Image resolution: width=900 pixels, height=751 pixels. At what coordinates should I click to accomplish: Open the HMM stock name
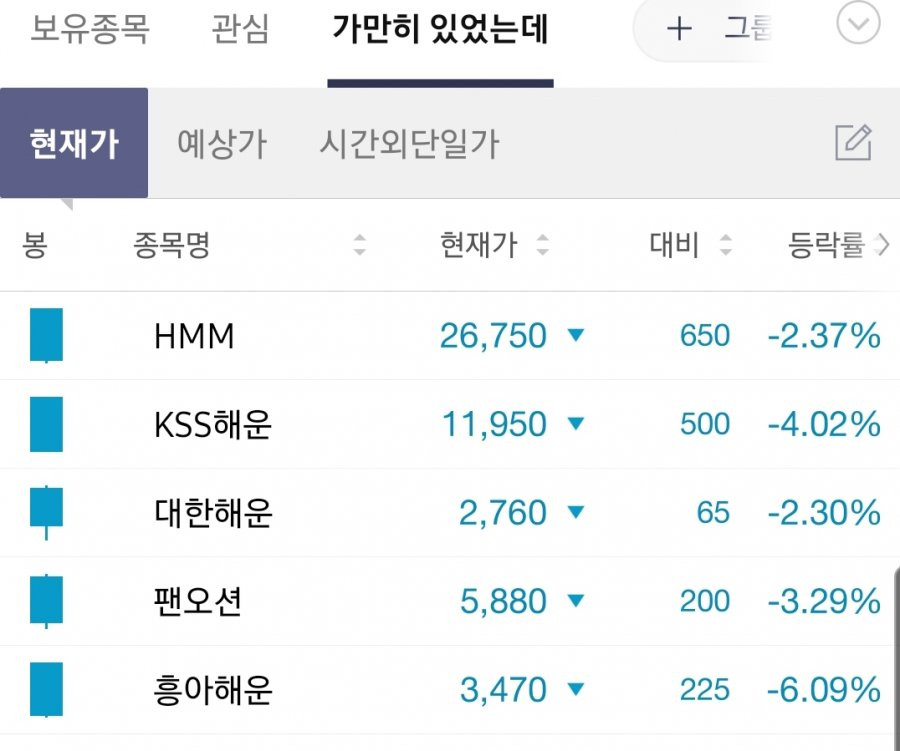[x=194, y=336]
